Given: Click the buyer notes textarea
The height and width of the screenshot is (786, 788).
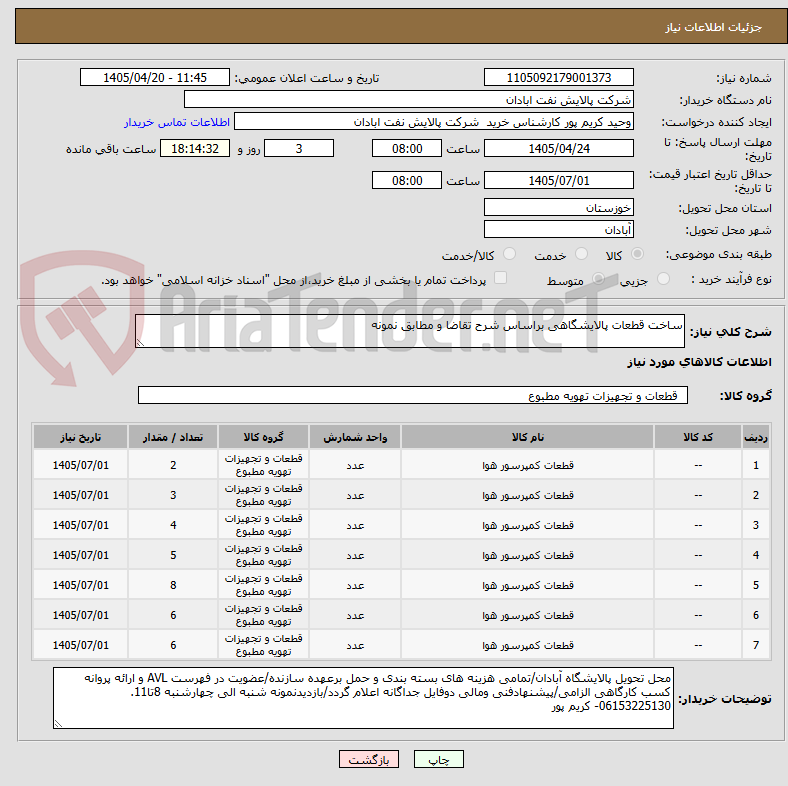Looking at the screenshot, I should tap(363, 698).
